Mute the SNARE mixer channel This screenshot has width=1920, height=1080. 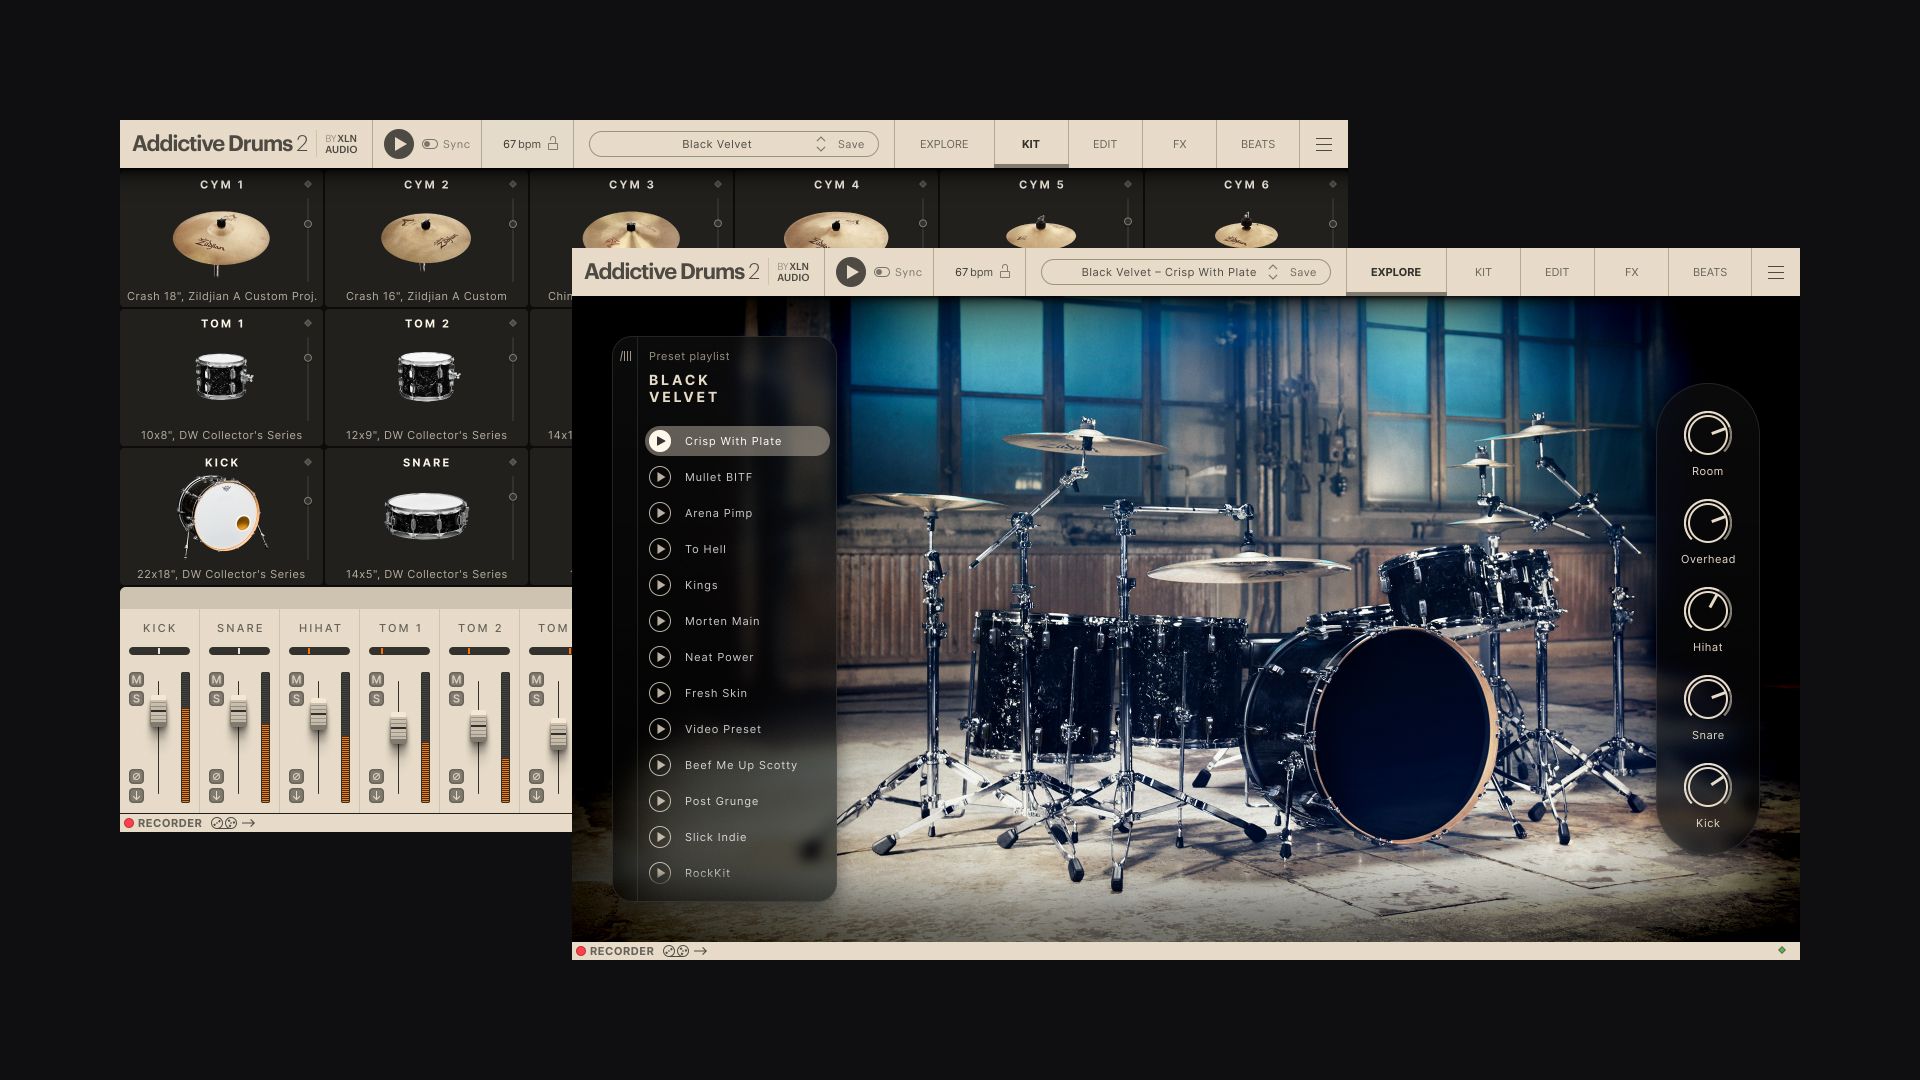(x=216, y=680)
